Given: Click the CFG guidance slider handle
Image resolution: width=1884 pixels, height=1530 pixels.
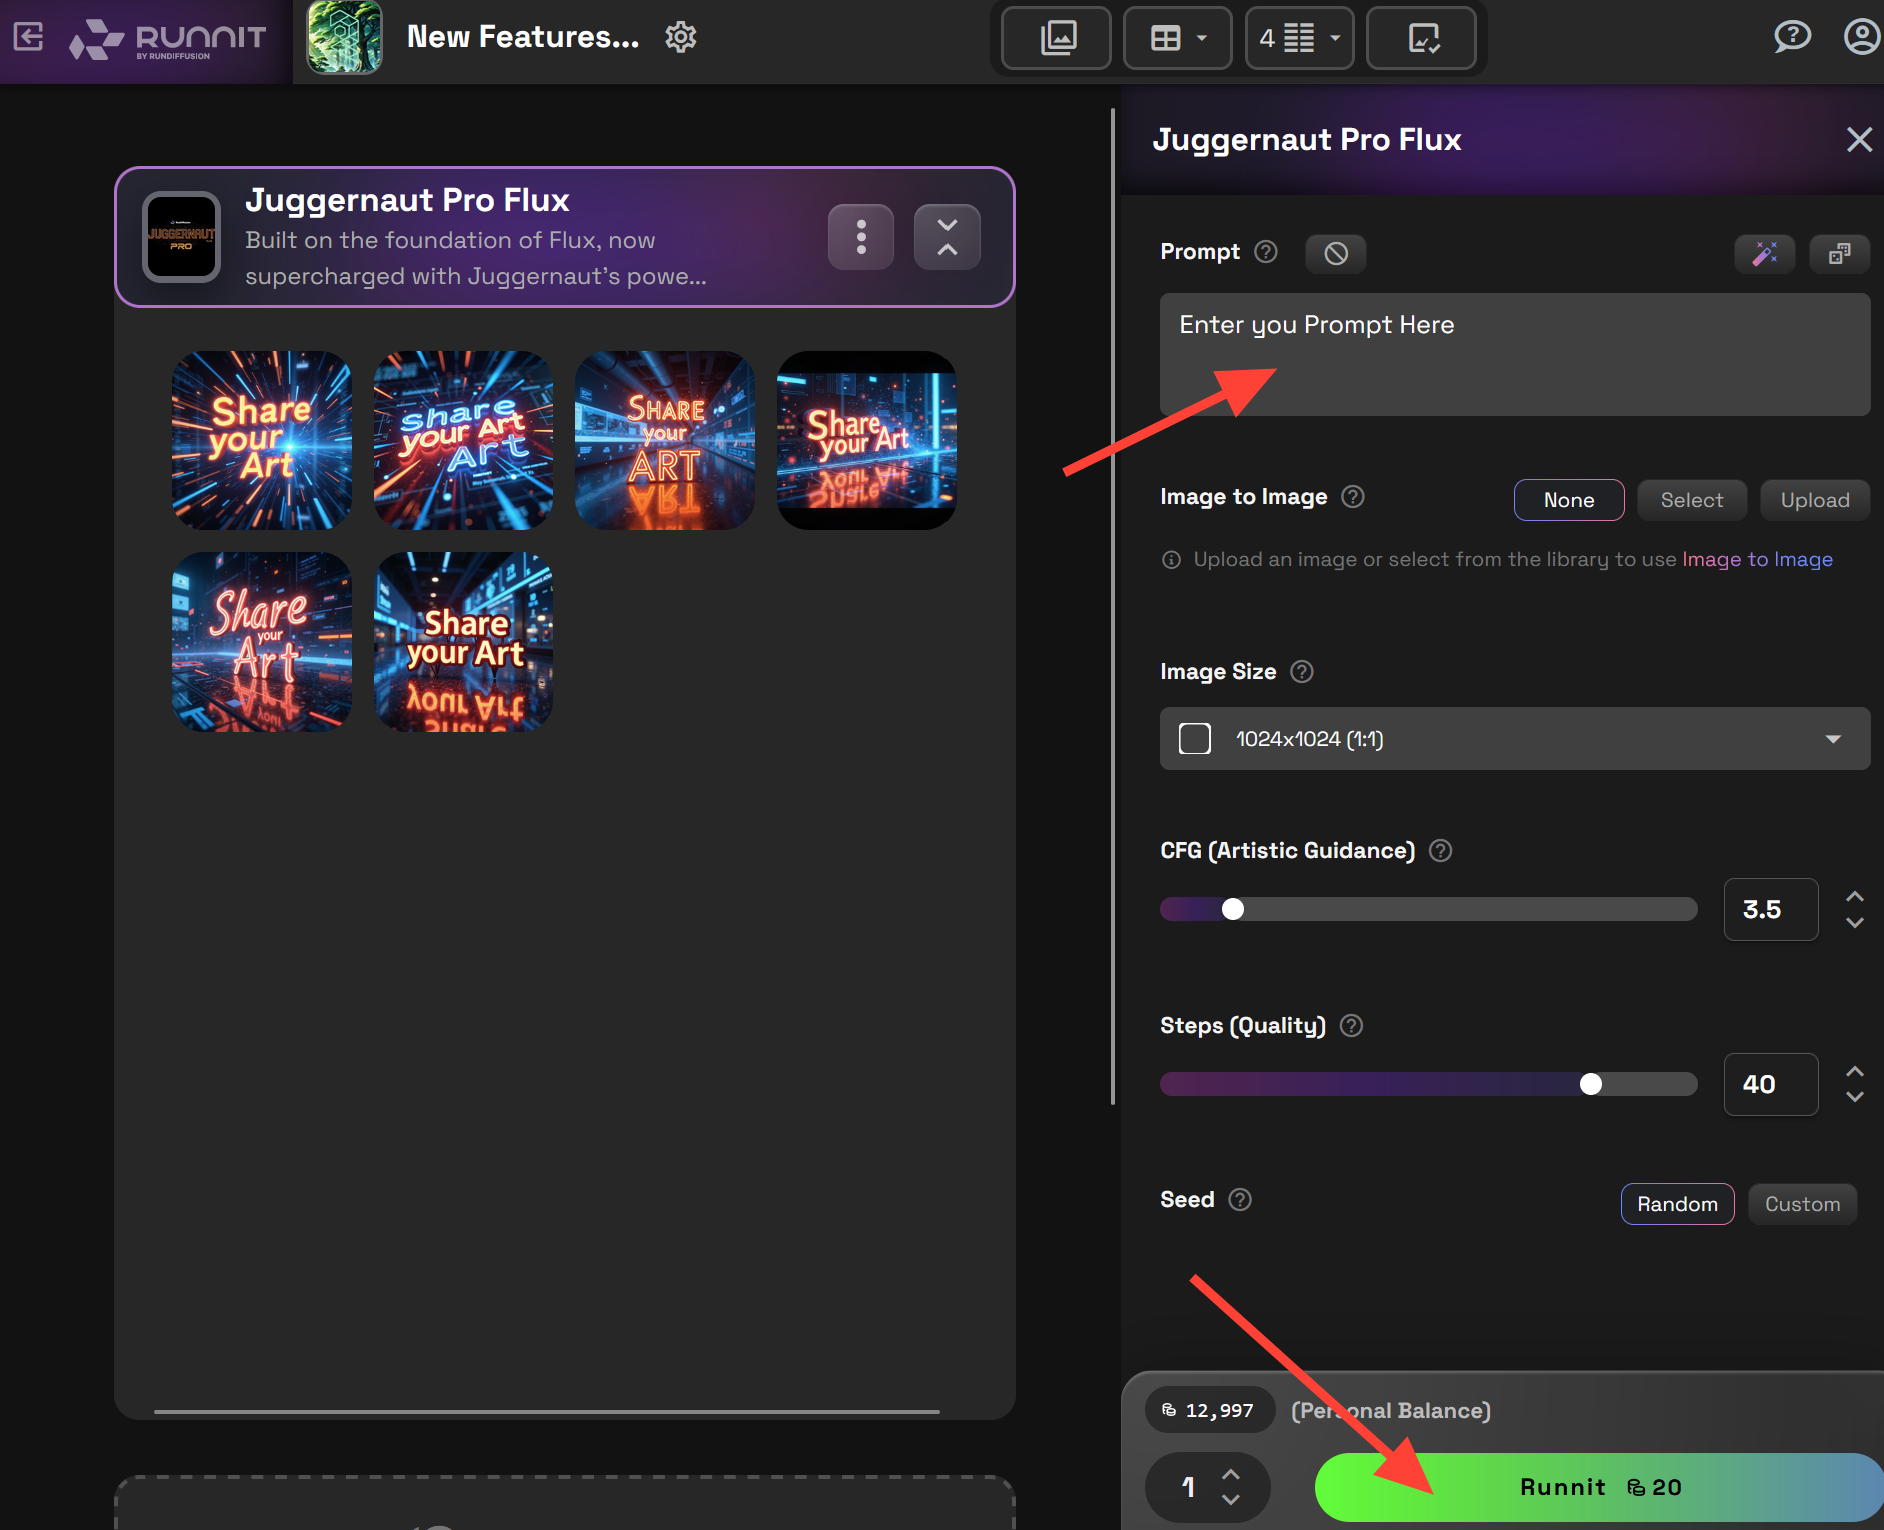Looking at the screenshot, I should [x=1233, y=909].
